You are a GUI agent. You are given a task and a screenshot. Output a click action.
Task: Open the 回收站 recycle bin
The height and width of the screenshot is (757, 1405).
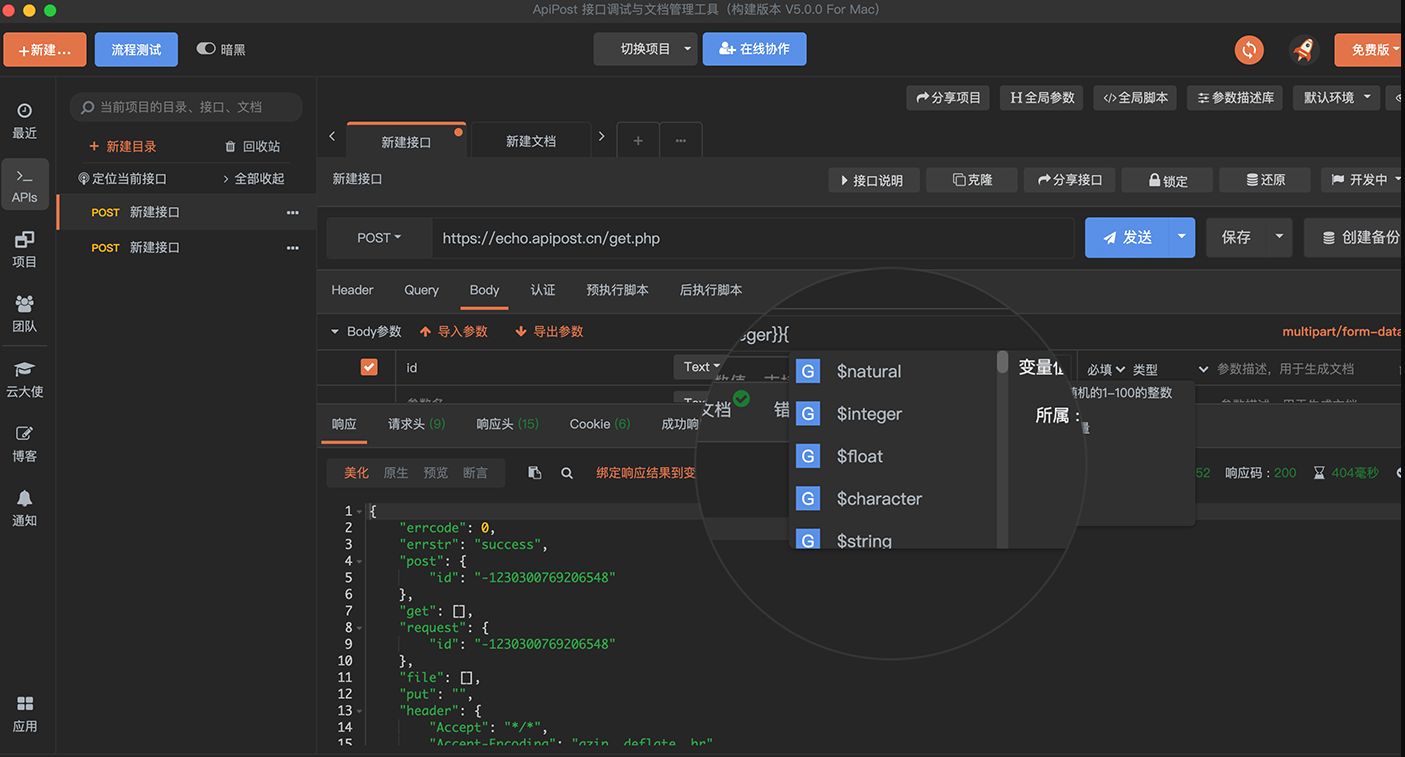[253, 146]
